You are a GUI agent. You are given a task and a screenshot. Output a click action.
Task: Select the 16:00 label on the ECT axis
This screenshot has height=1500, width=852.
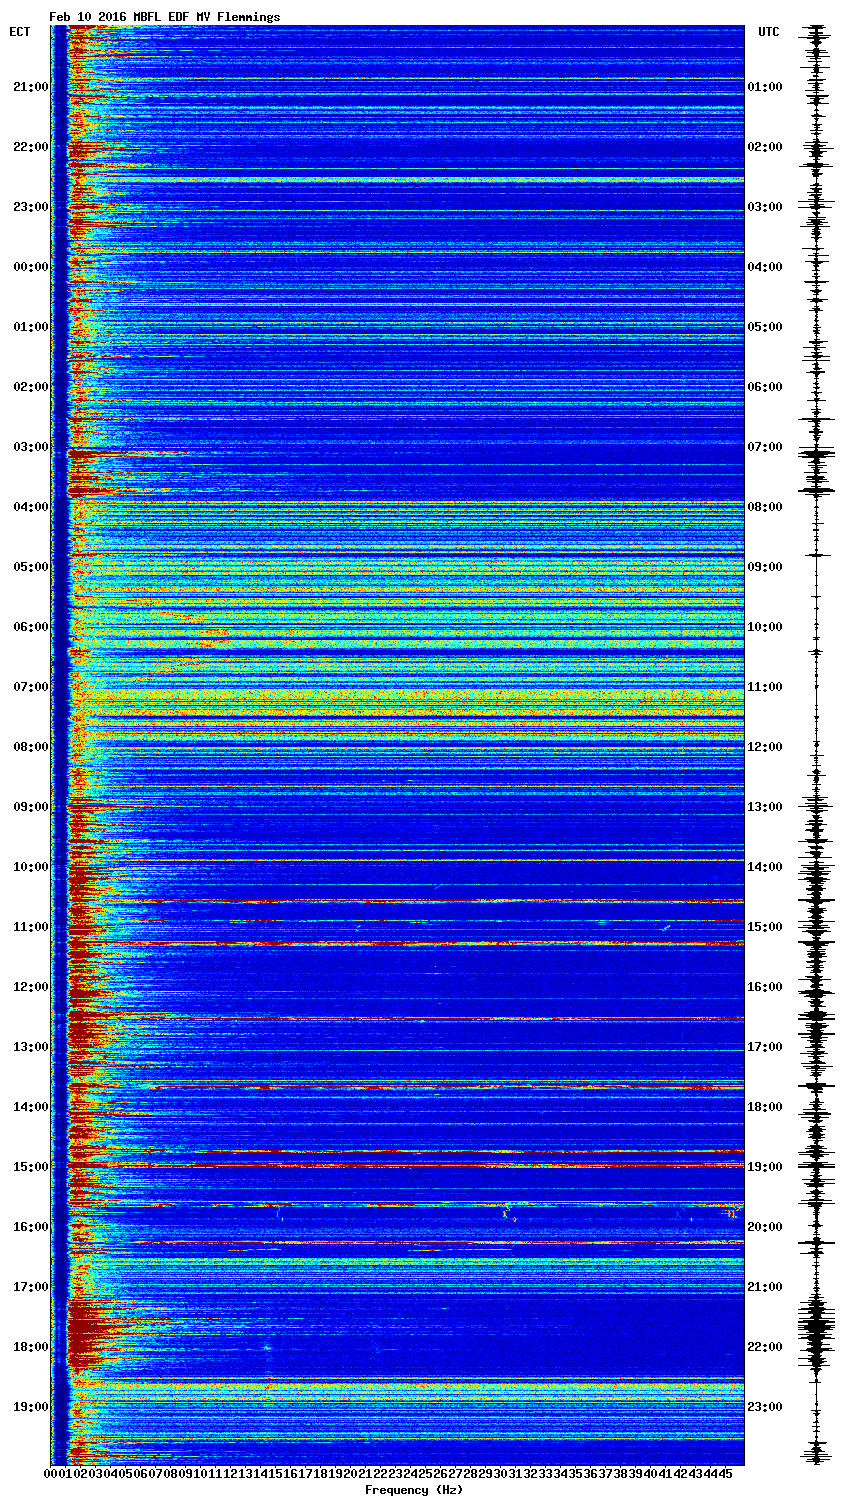[31, 1227]
